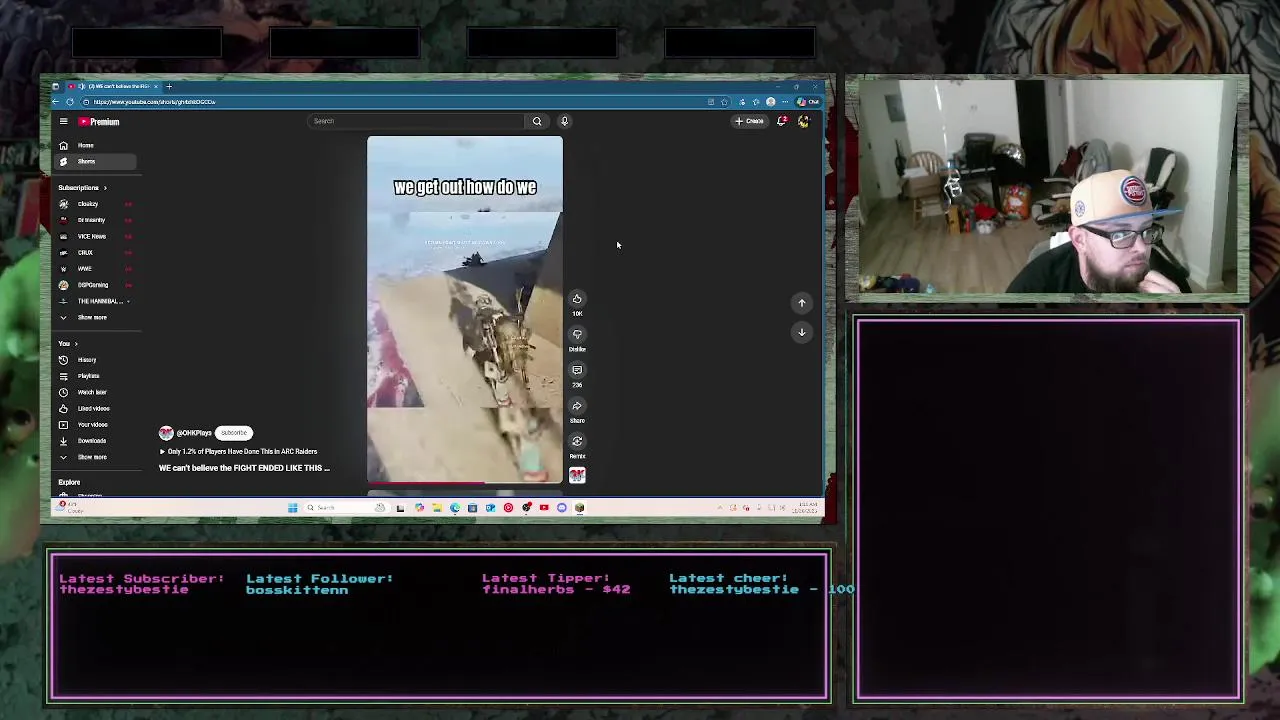Show hidden system tray icons chevron
1280x720 pixels.
[x=720, y=508]
